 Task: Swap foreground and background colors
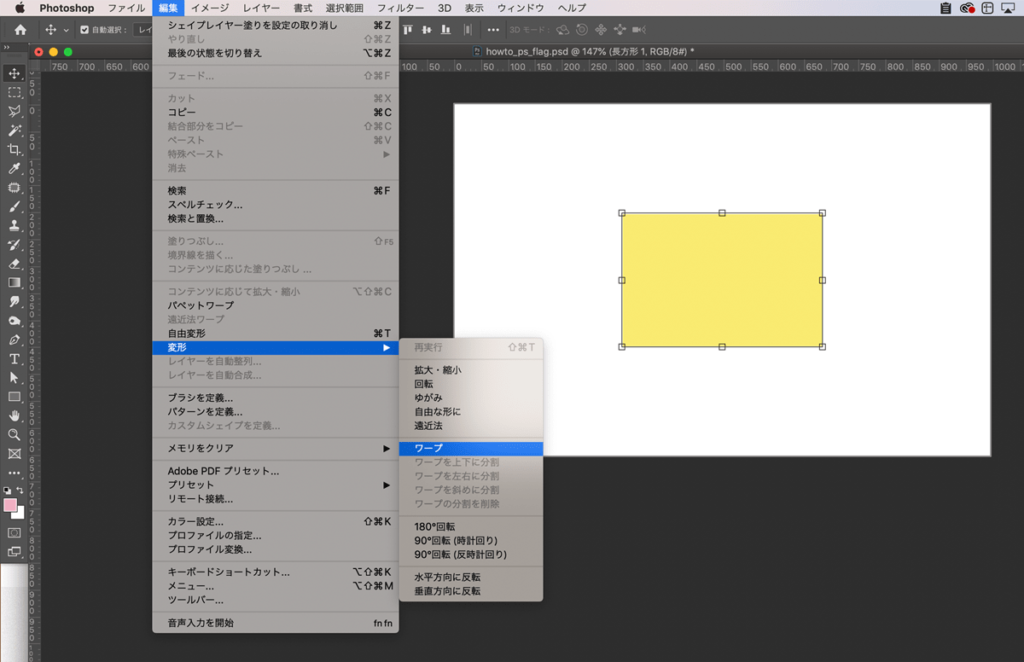tap(21, 492)
